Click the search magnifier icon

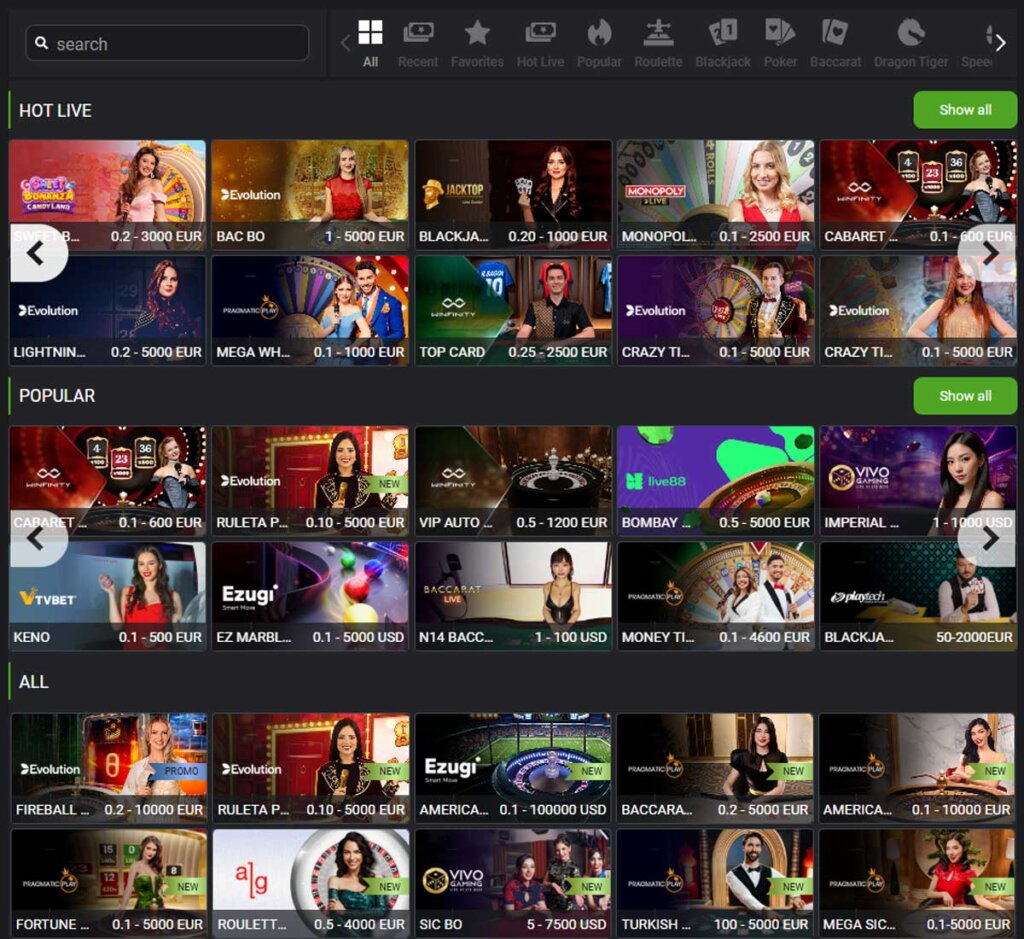pos(41,43)
